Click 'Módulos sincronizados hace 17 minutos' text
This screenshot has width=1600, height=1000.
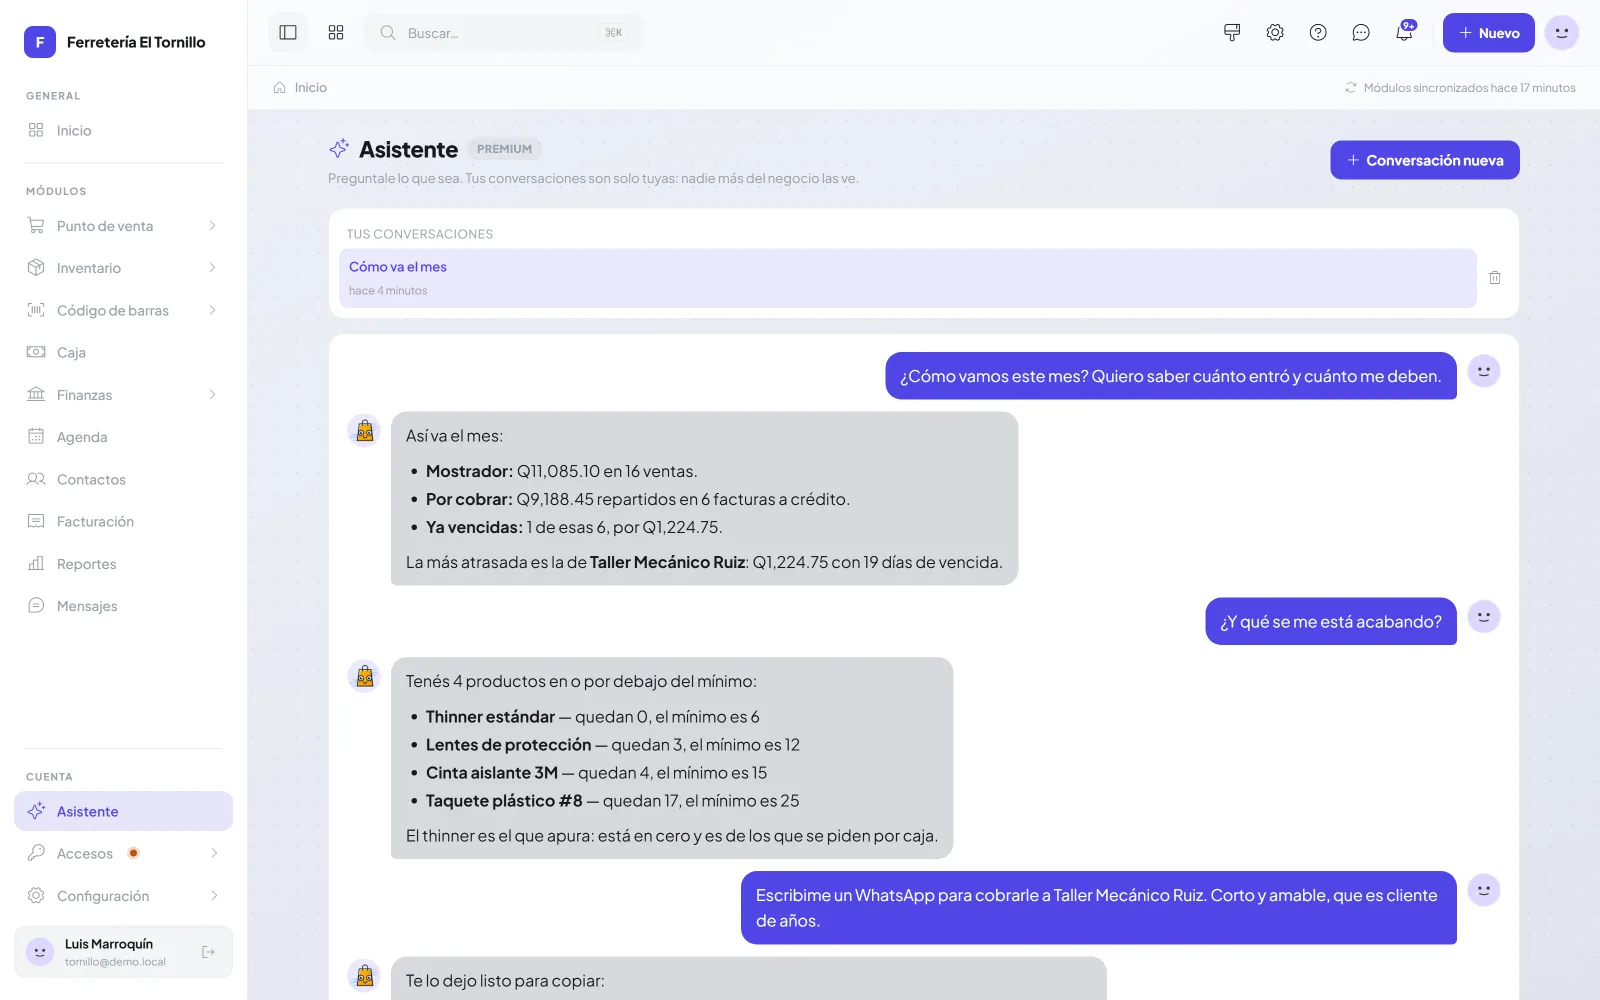pos(1469,88)
